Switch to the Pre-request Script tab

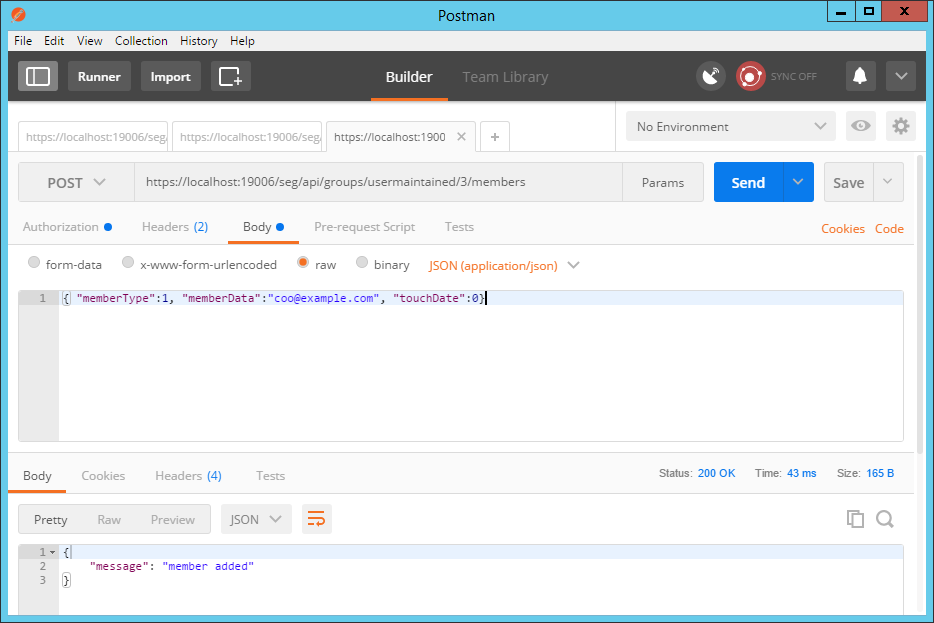364,227
